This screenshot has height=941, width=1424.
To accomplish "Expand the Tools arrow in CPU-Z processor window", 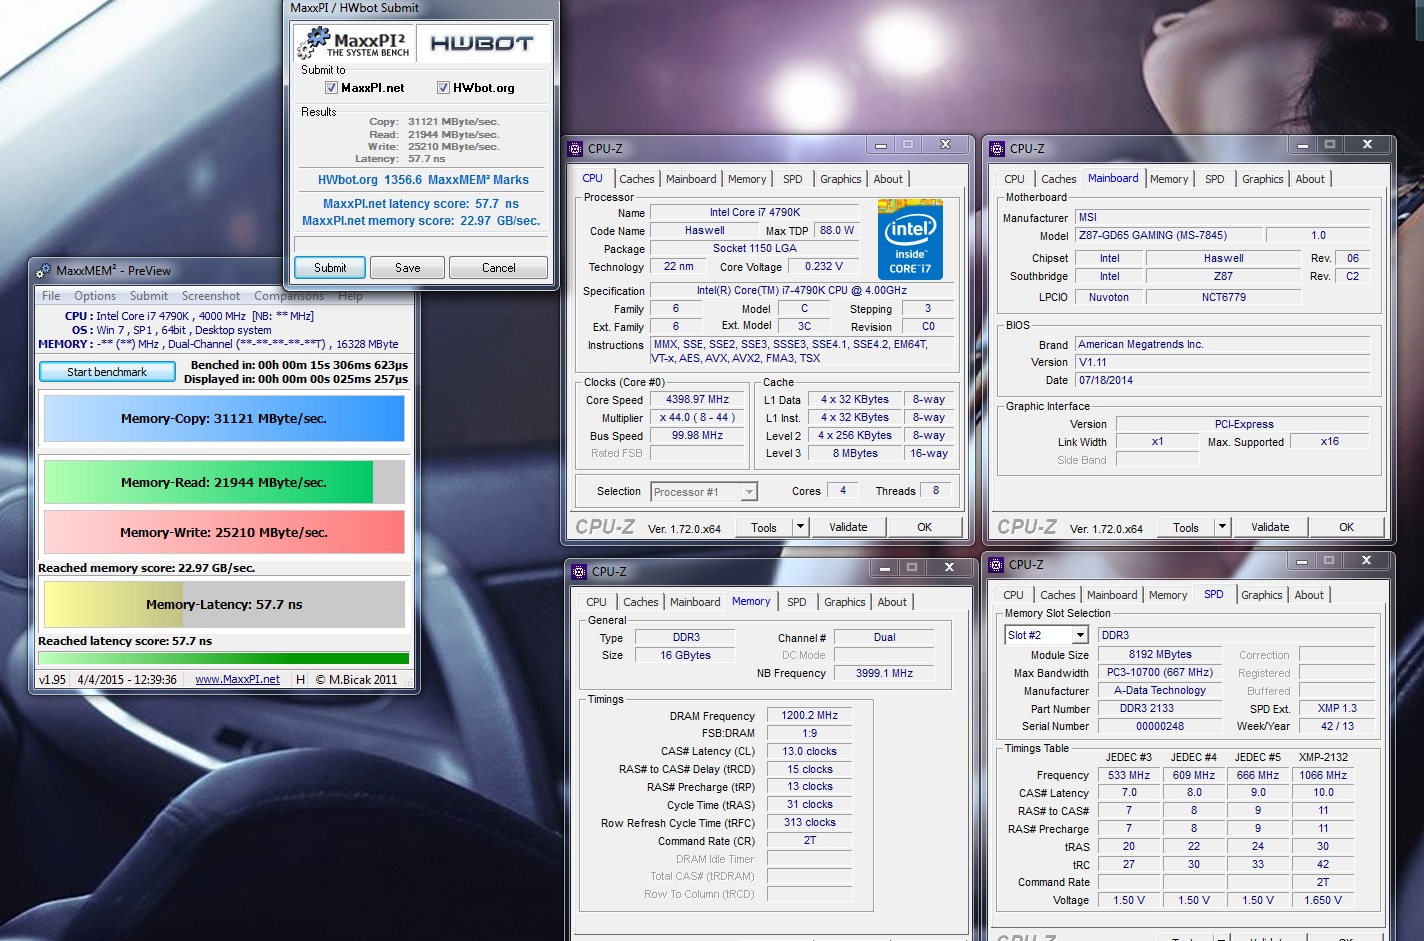I will 800,527.
